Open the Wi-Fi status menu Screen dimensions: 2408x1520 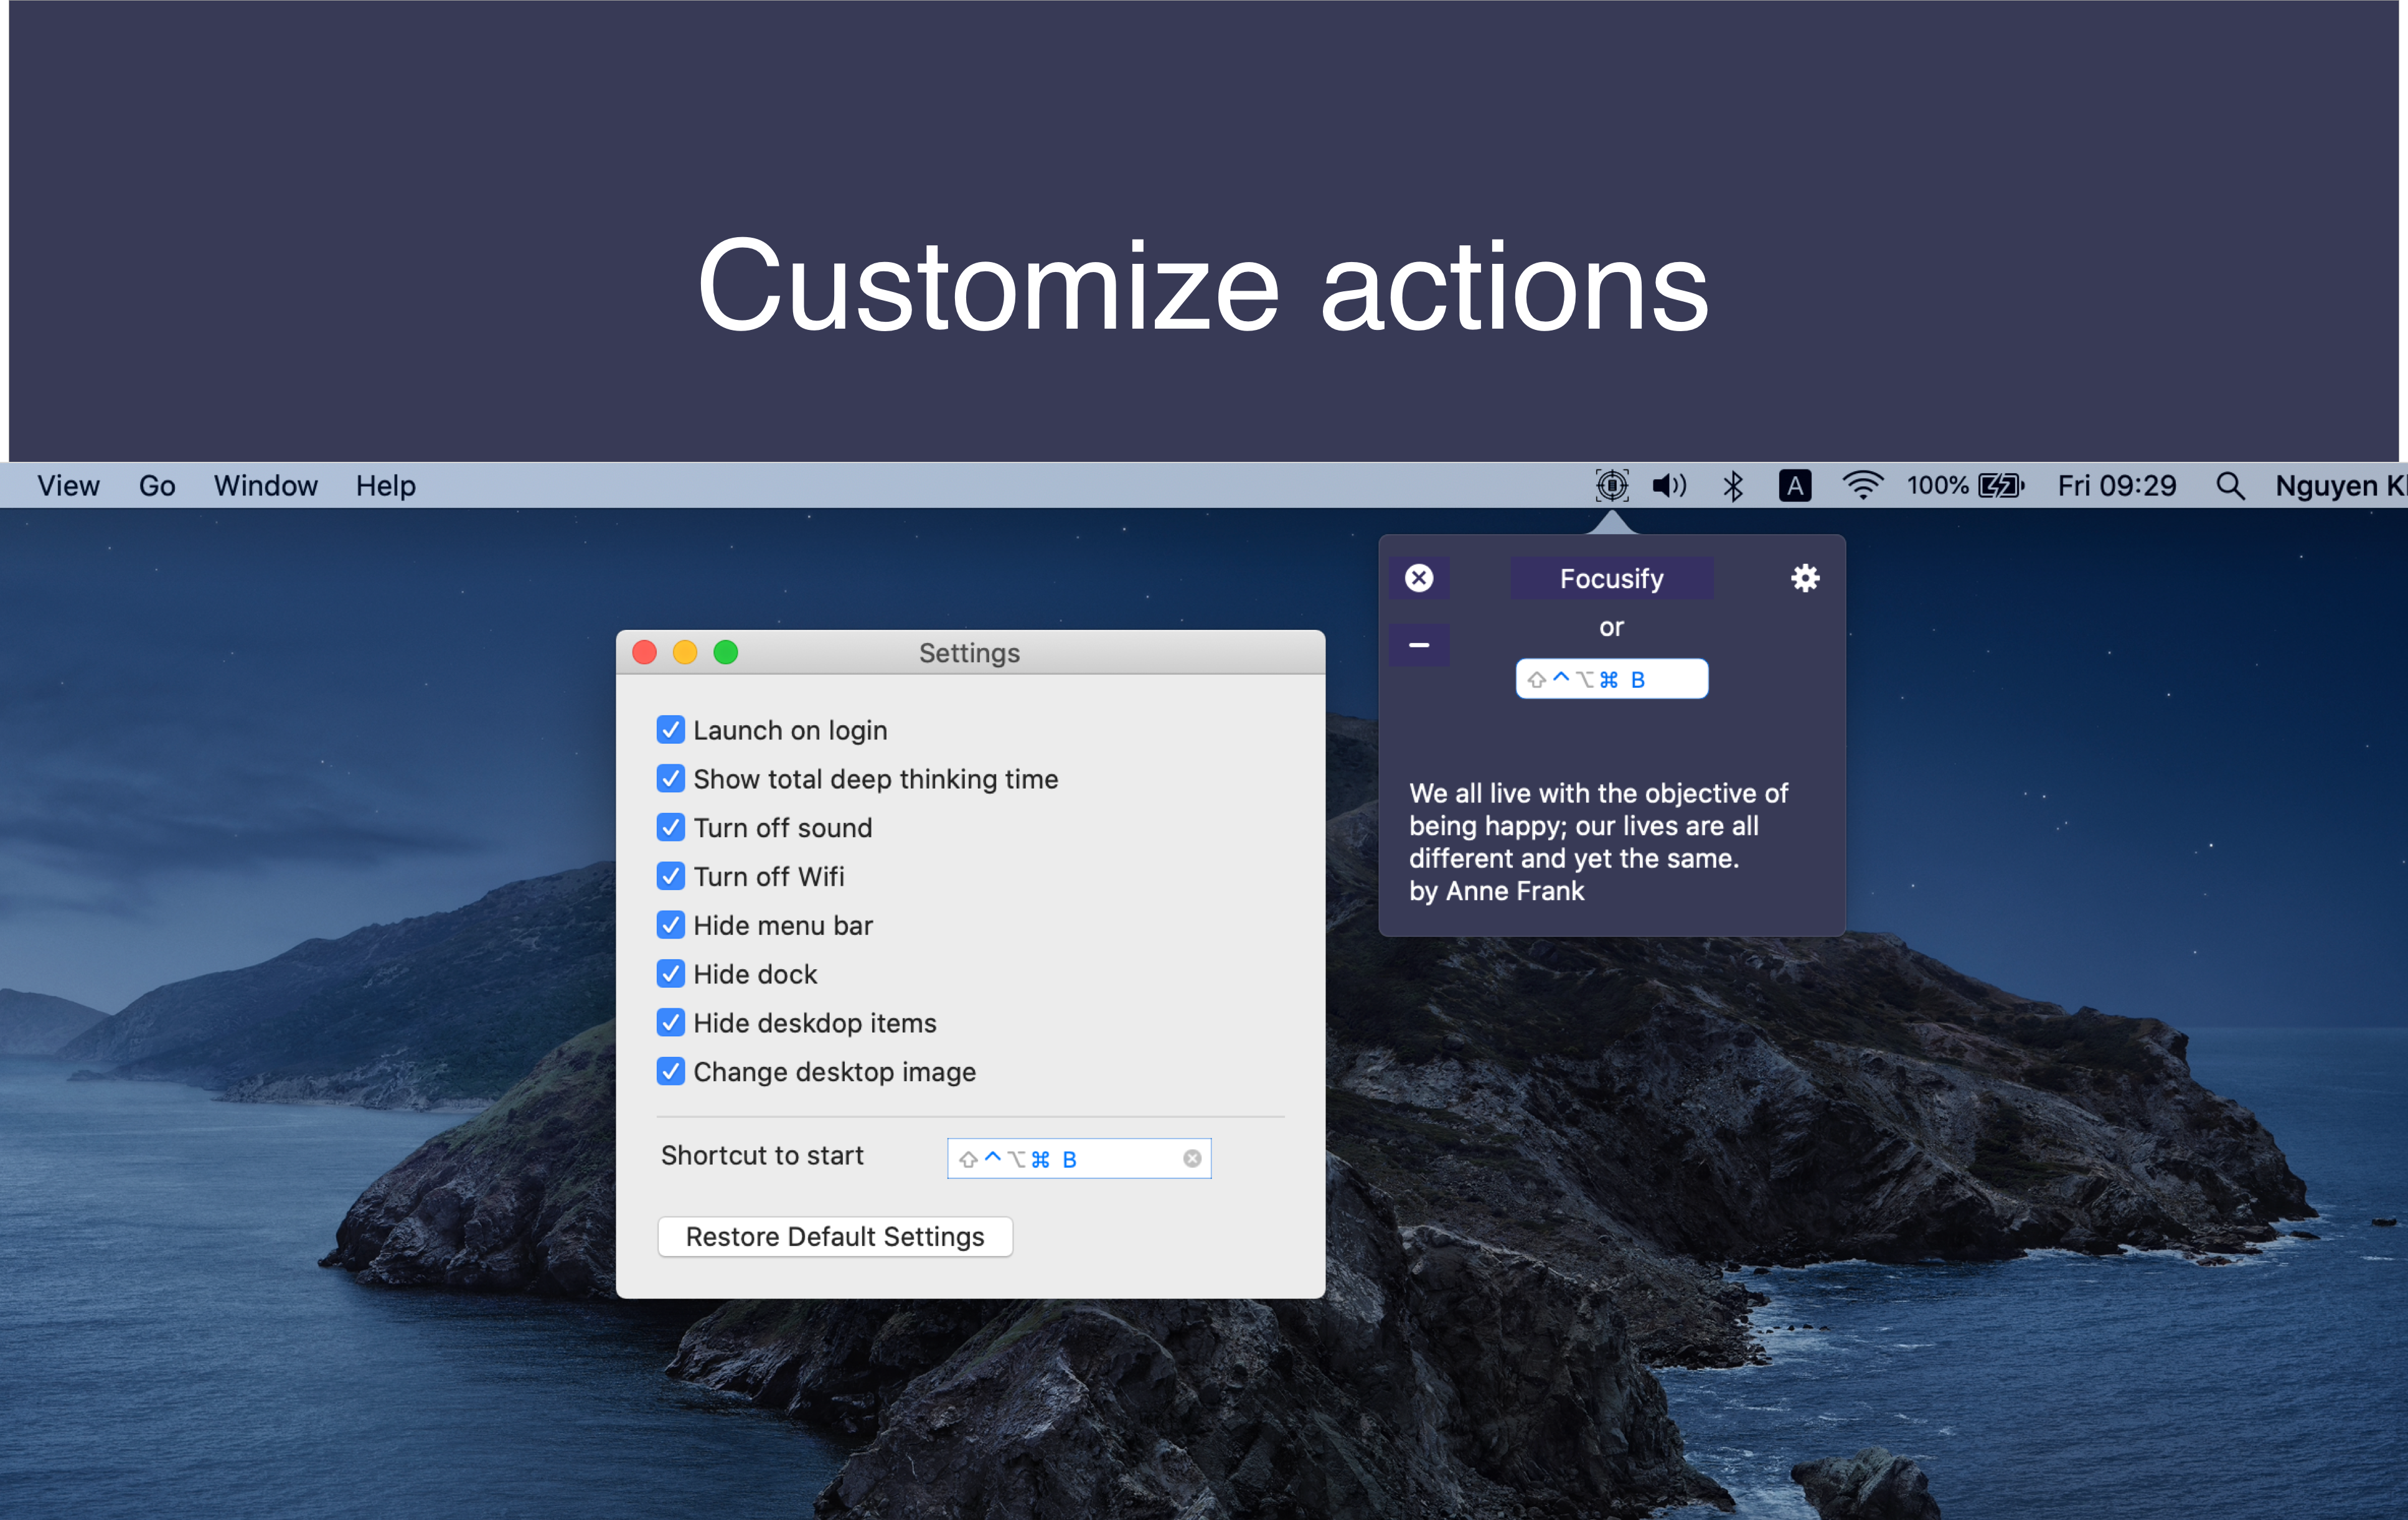(1861, 486)
